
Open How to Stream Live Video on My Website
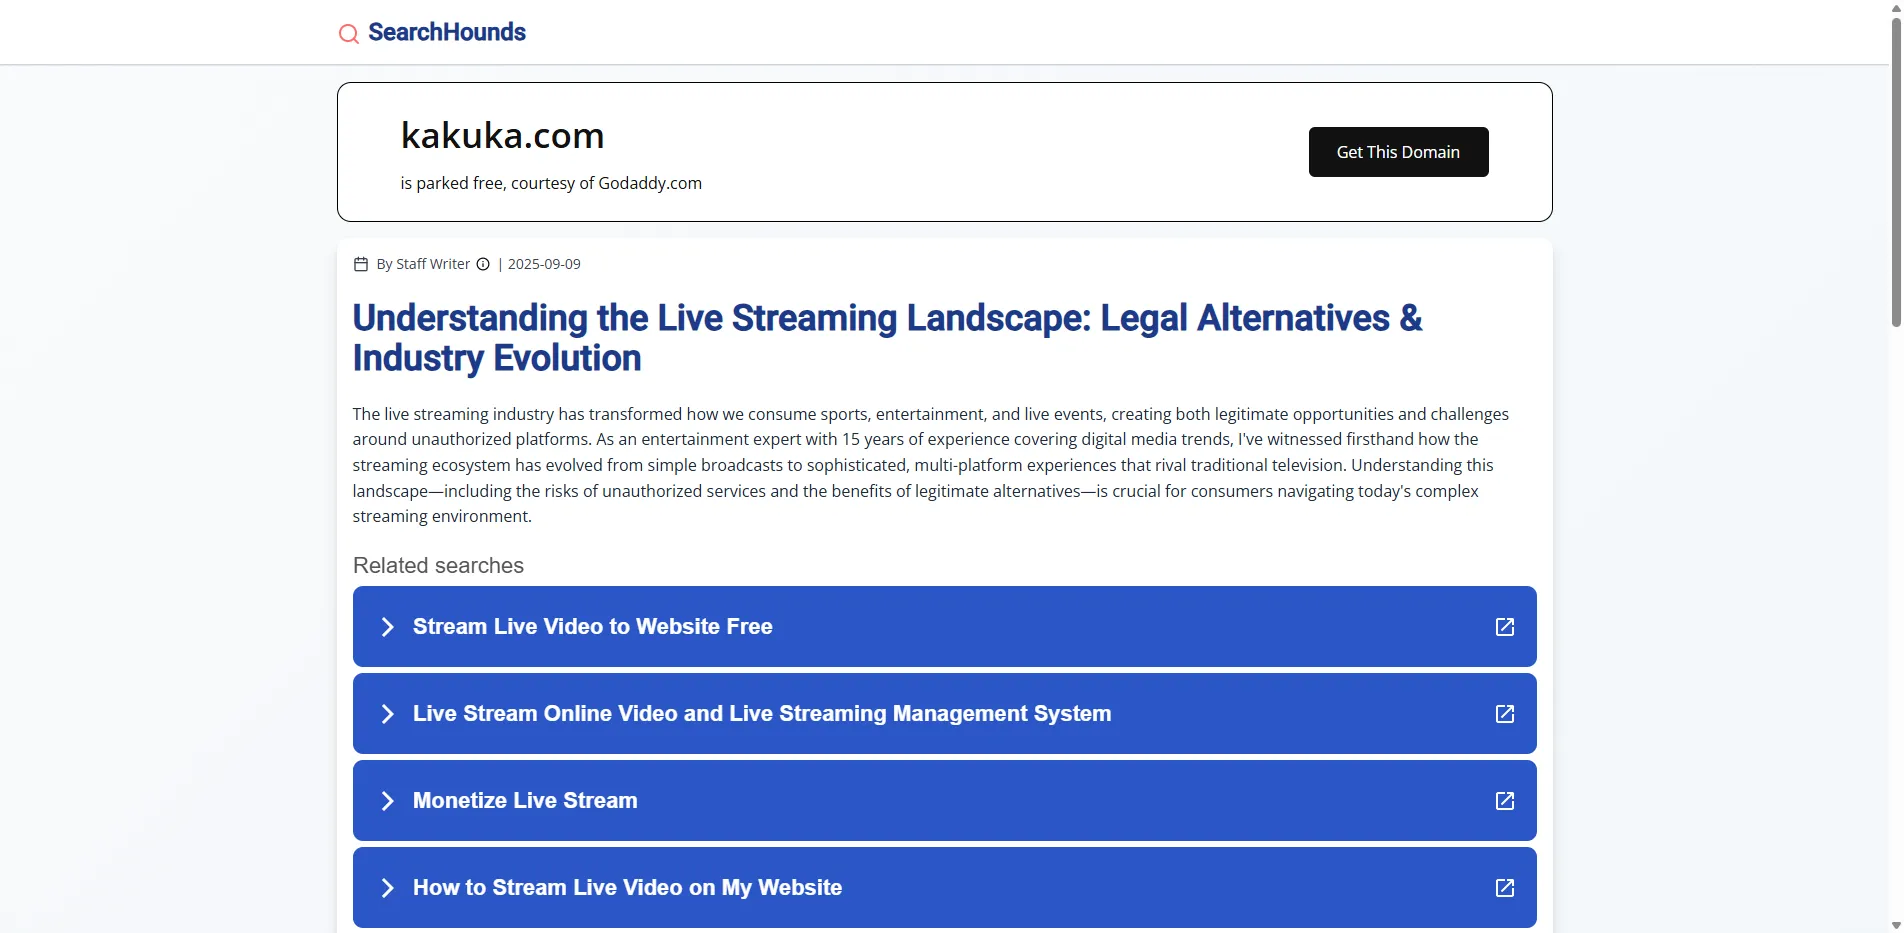[627, 888]
